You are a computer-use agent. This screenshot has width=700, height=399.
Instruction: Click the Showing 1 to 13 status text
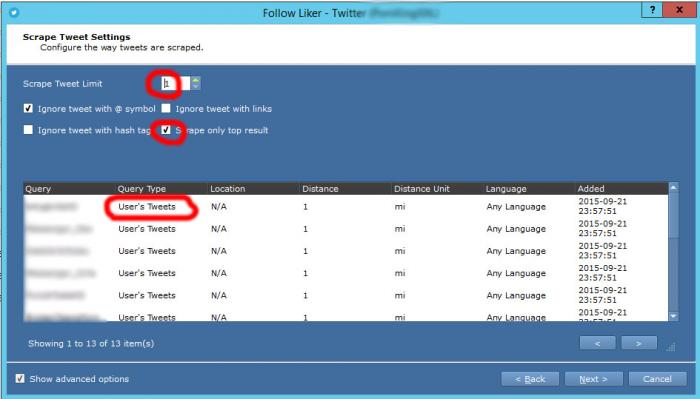point(91,343)
